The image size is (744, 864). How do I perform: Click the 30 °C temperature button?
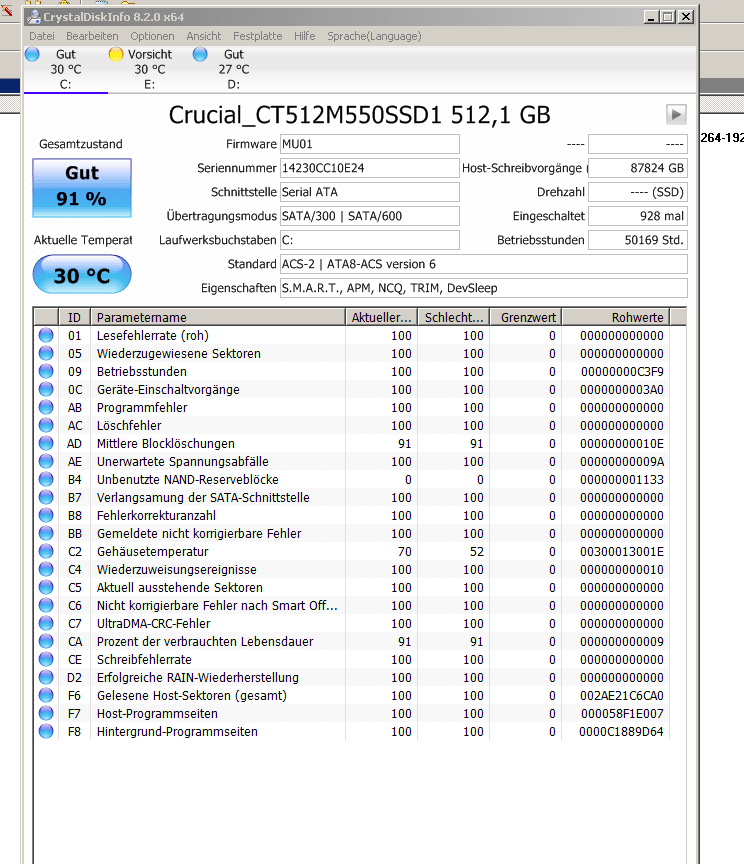click(82, 274)
